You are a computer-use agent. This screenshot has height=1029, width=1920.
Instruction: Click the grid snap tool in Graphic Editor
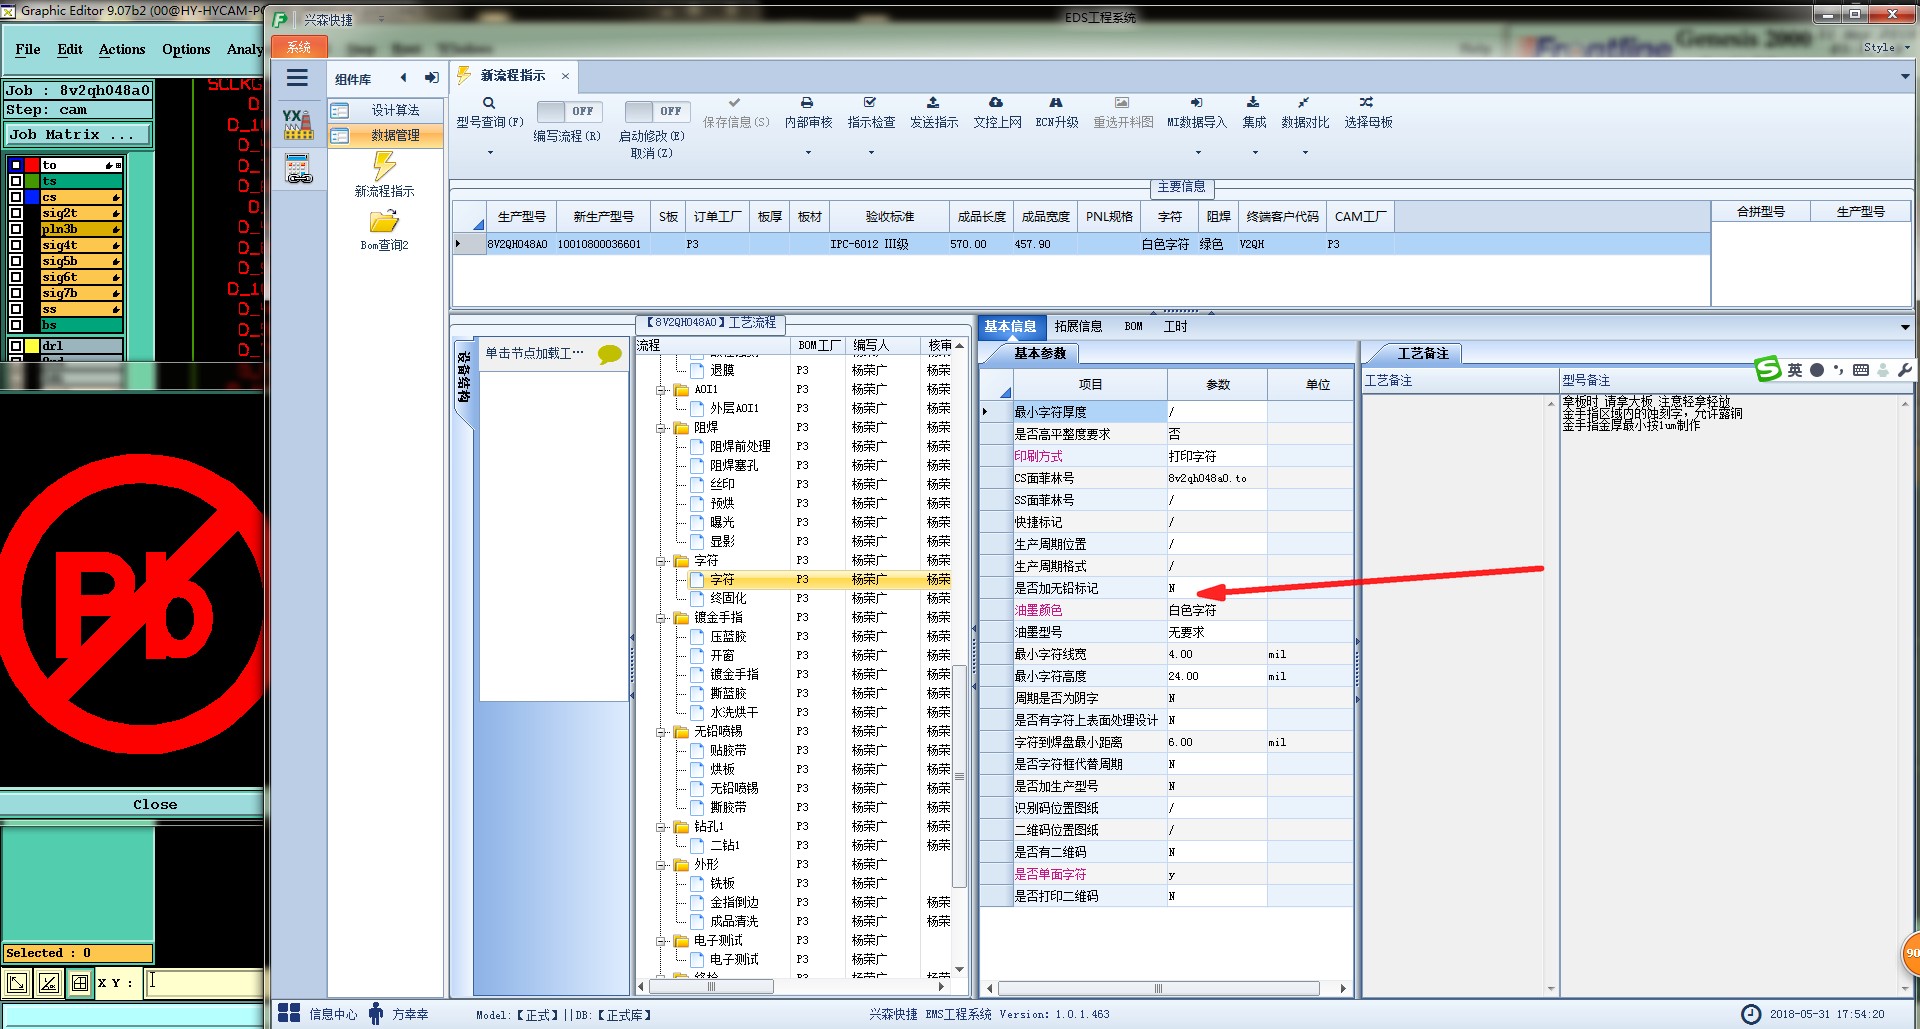(x=79, y=983)
